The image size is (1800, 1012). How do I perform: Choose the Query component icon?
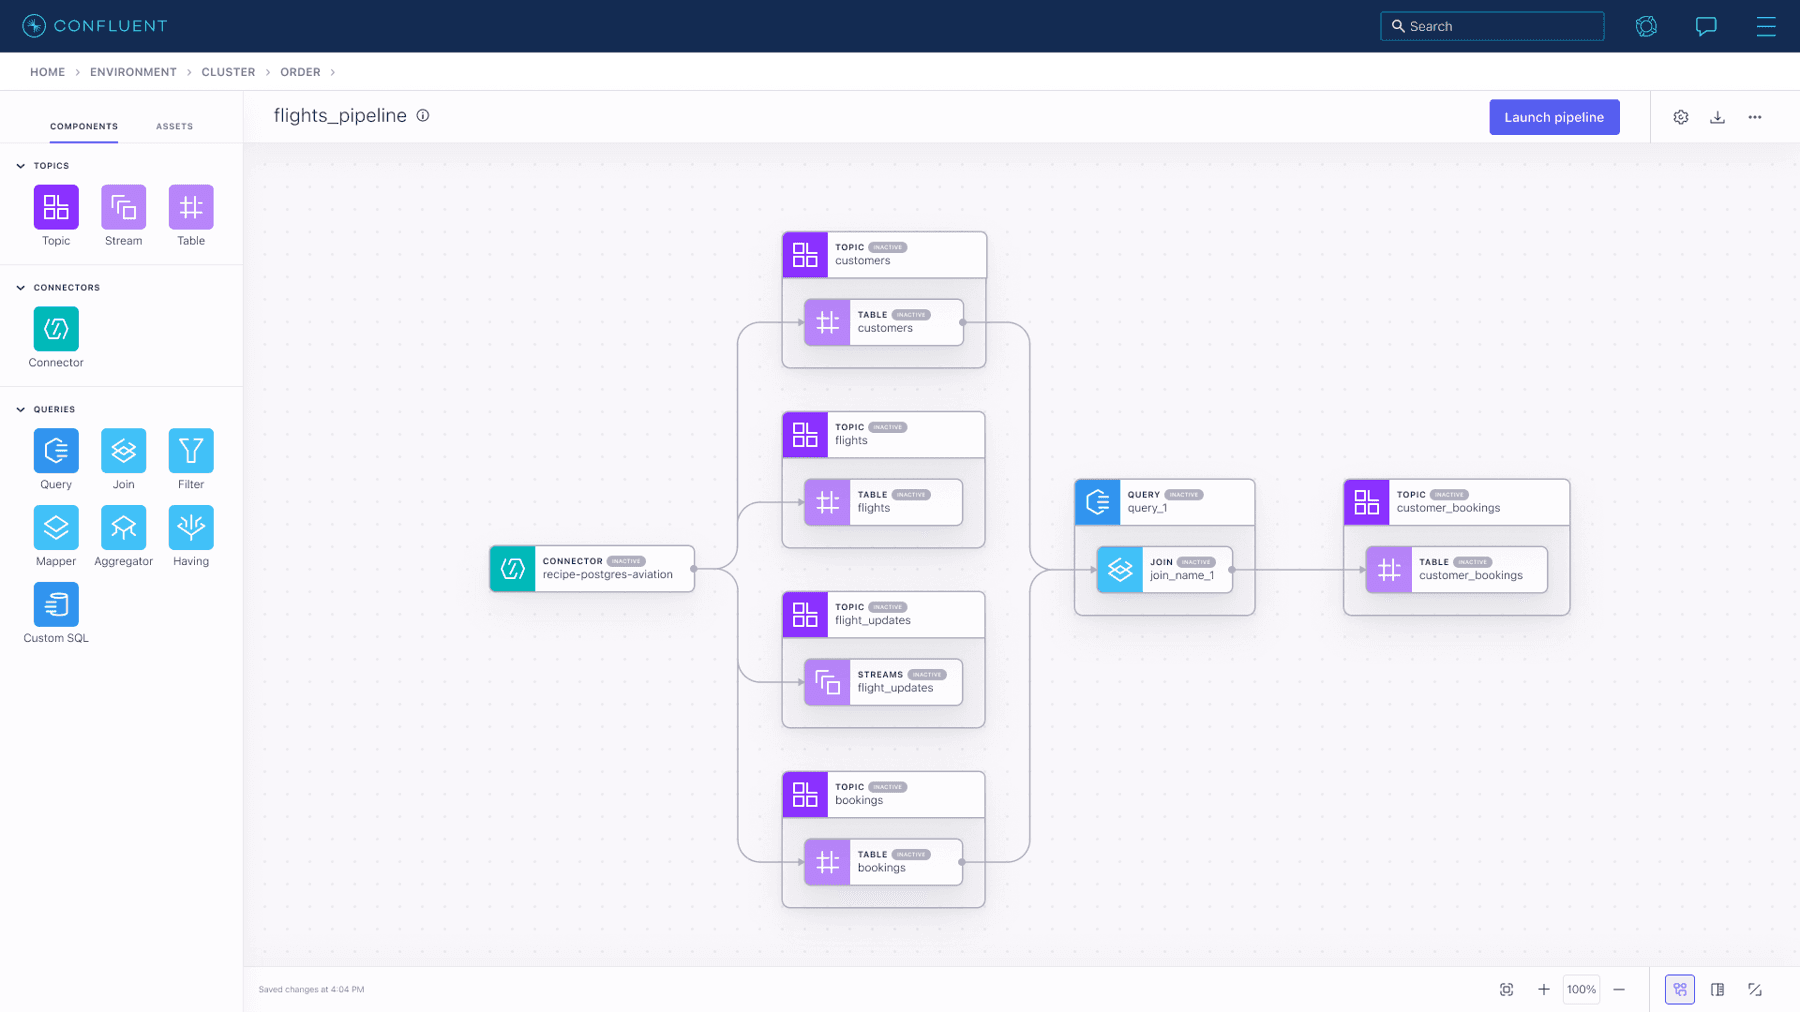pos(56,451)
